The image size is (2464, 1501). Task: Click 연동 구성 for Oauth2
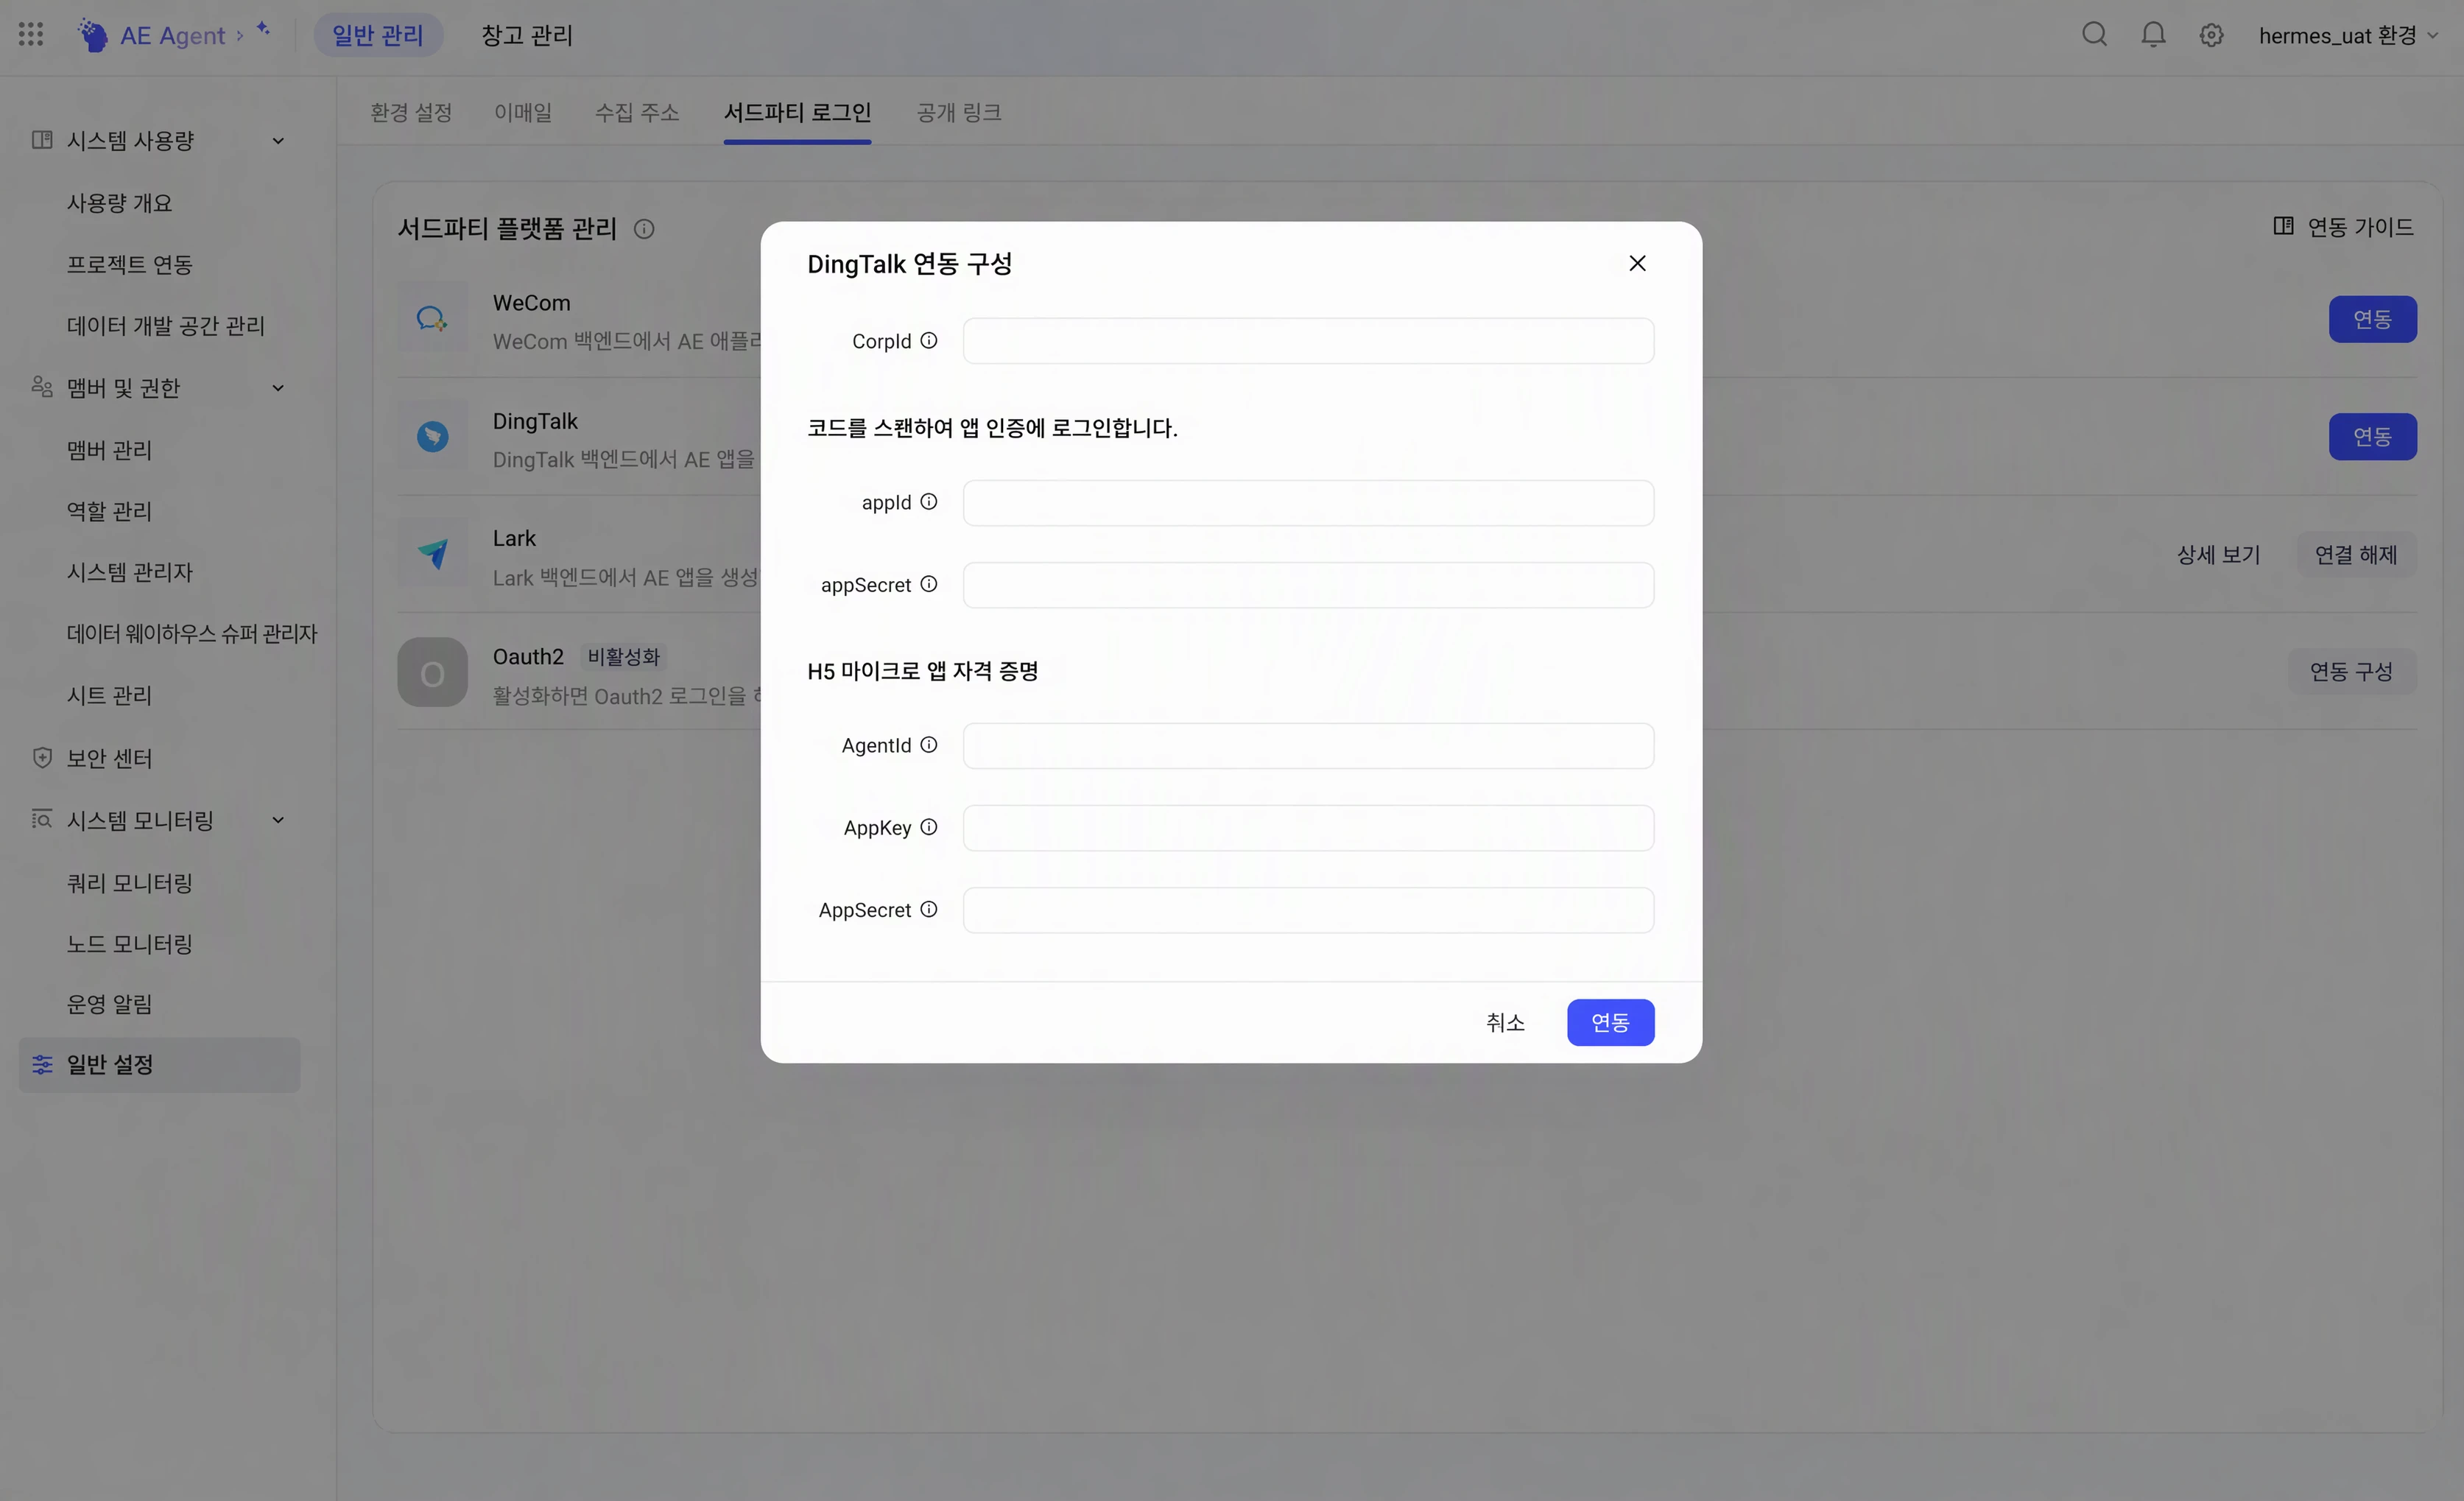(2351, 672)
